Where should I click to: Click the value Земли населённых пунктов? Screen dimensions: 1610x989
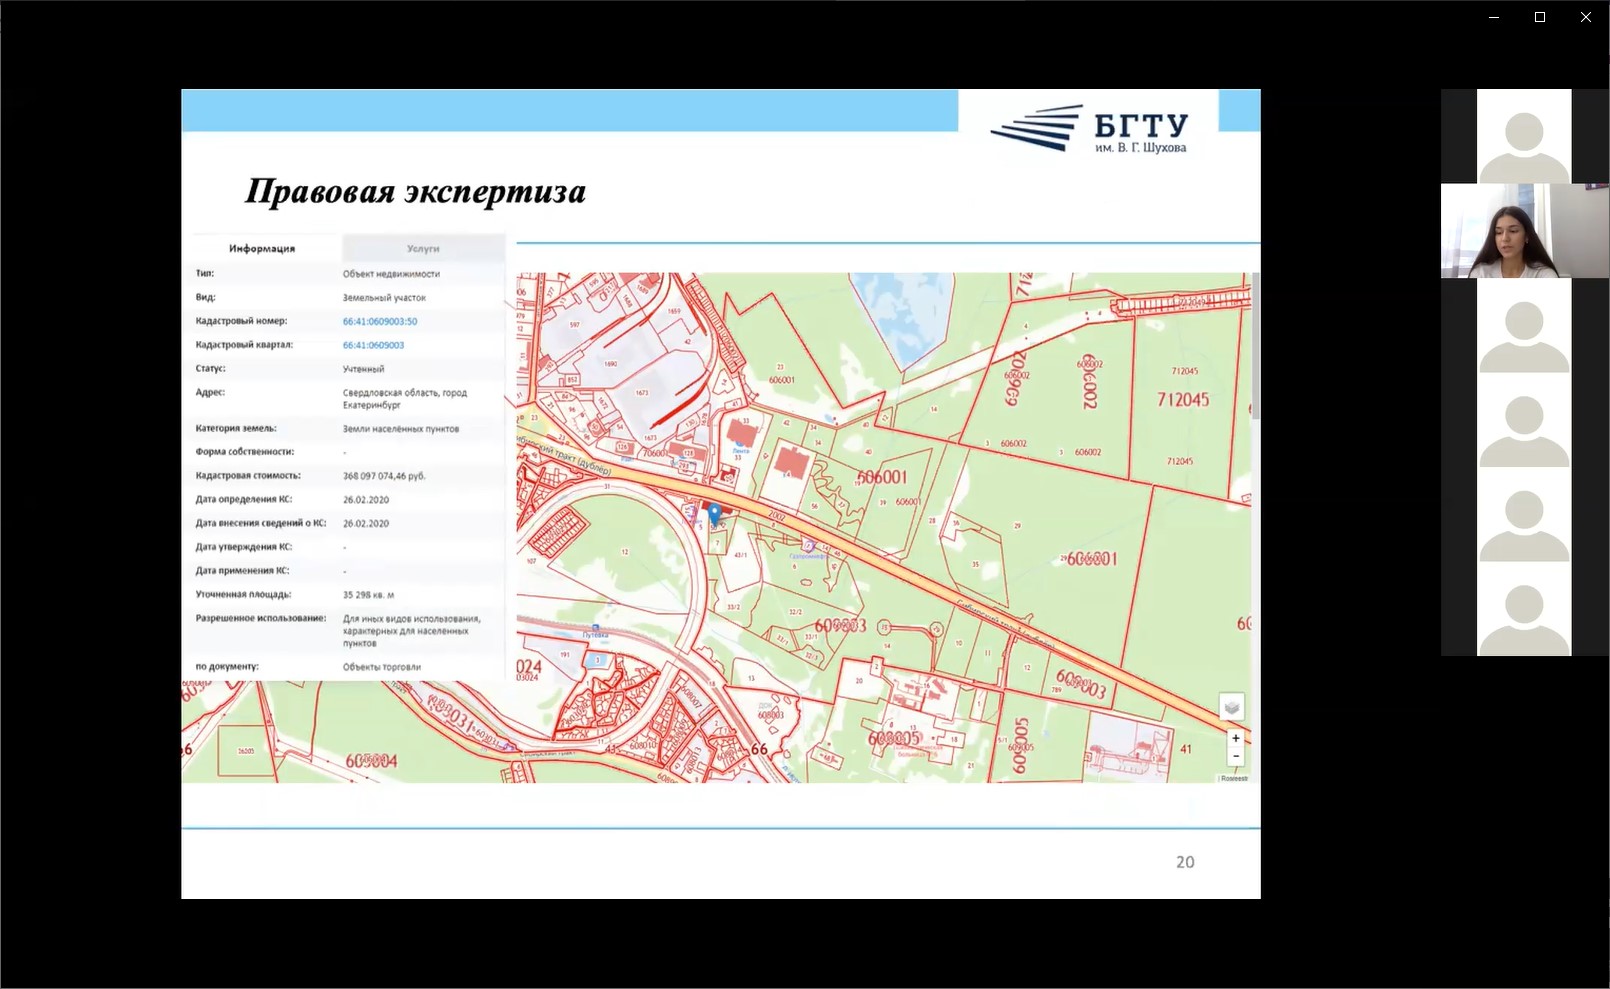(401, 428)
